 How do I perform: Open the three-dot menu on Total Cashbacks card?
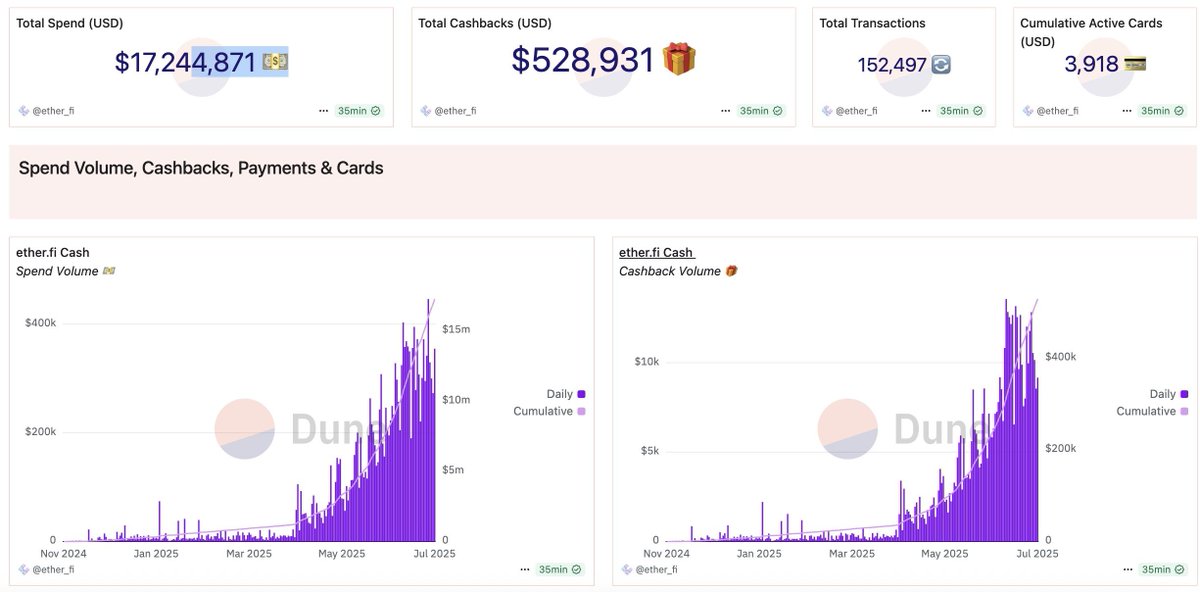(725, 111)
